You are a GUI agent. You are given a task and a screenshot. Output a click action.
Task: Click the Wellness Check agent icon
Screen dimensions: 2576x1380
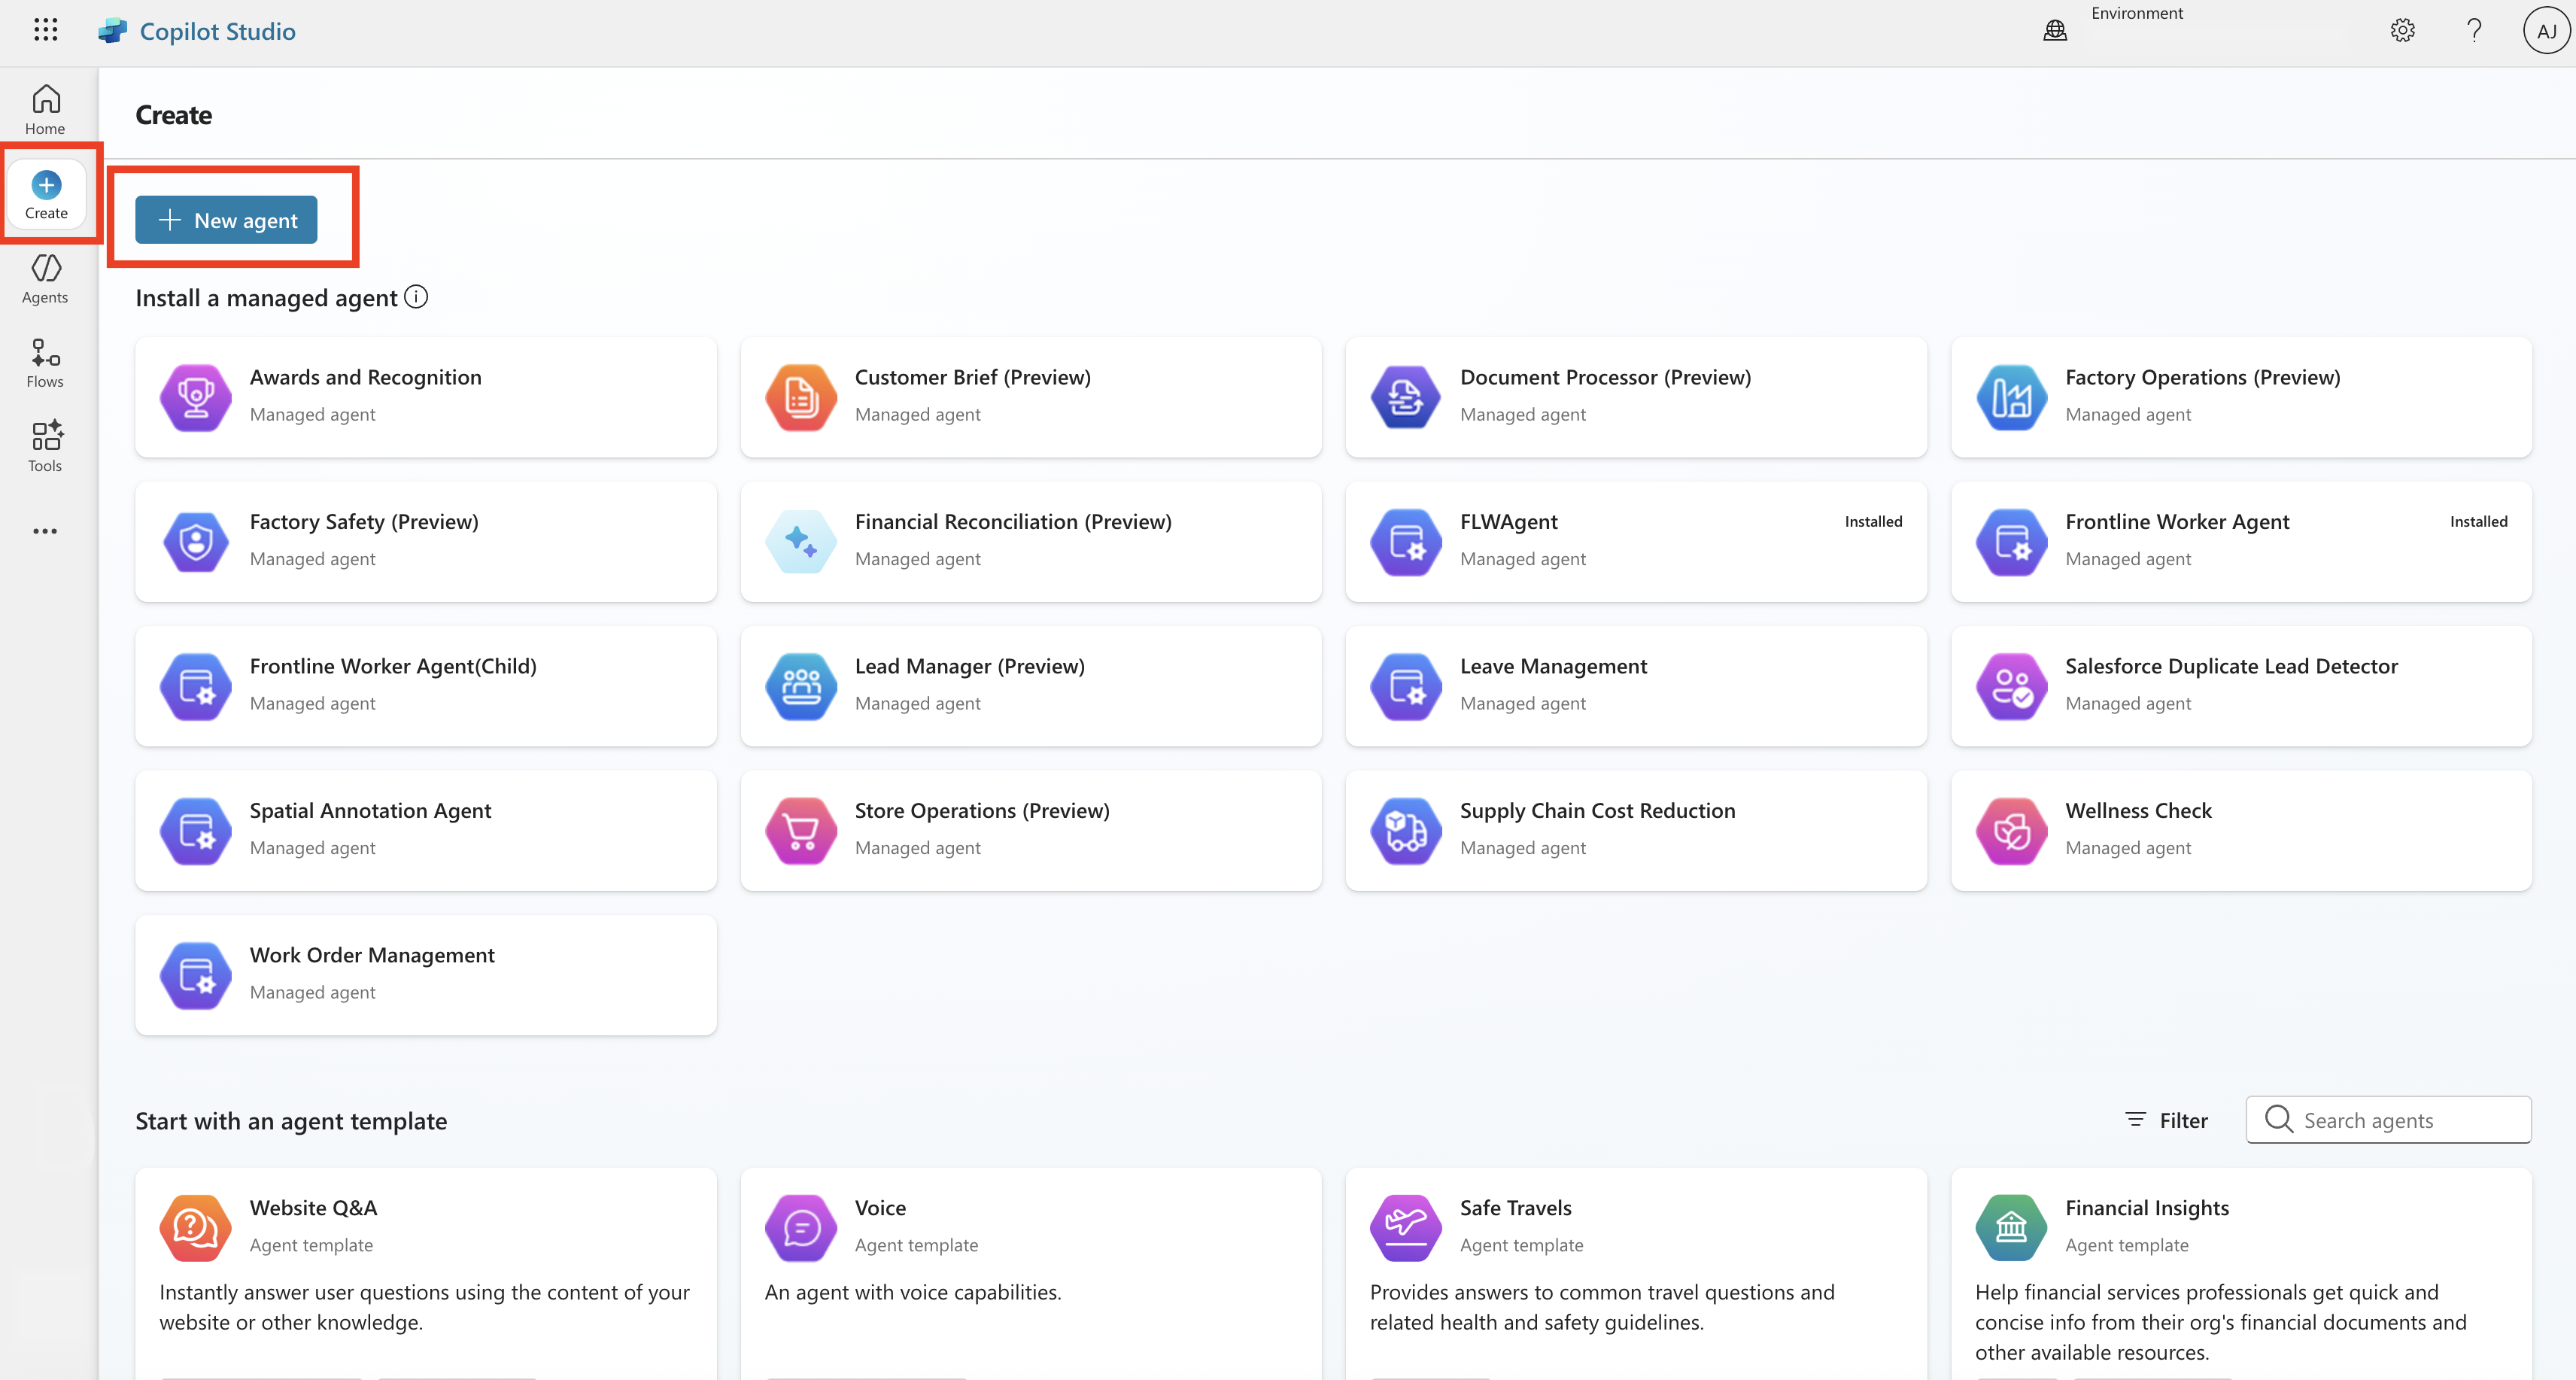pos(2011,830)
